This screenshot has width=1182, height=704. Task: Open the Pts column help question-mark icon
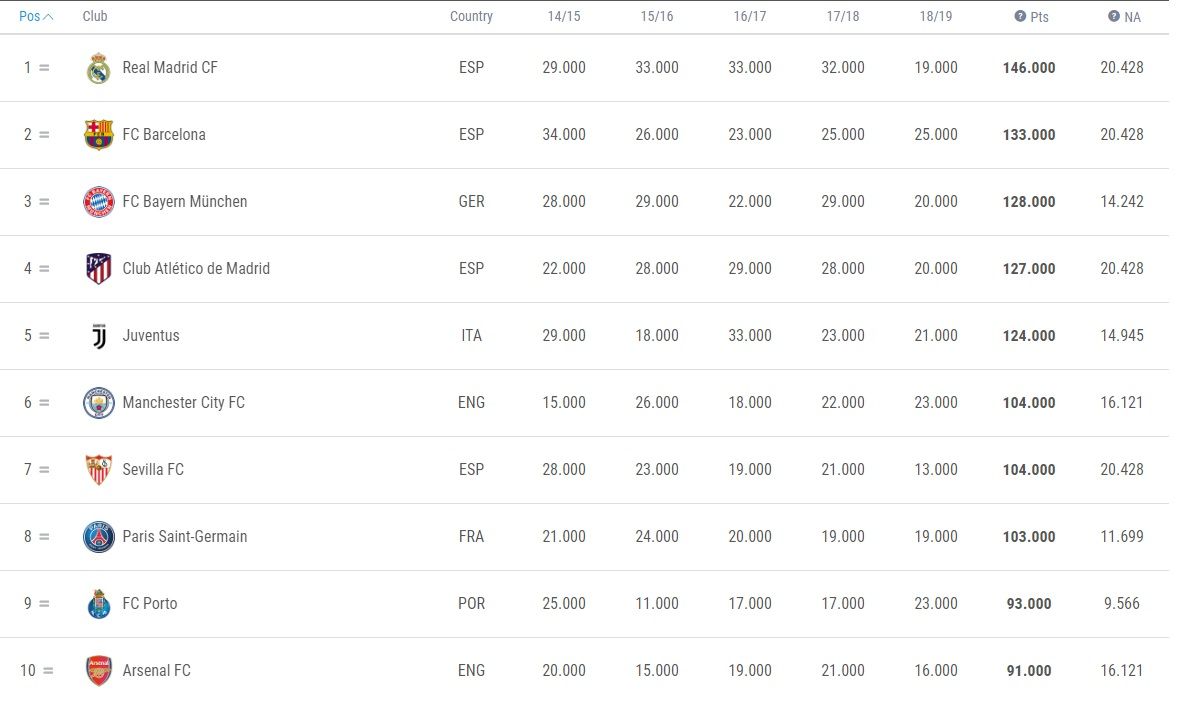(1020, 16)
